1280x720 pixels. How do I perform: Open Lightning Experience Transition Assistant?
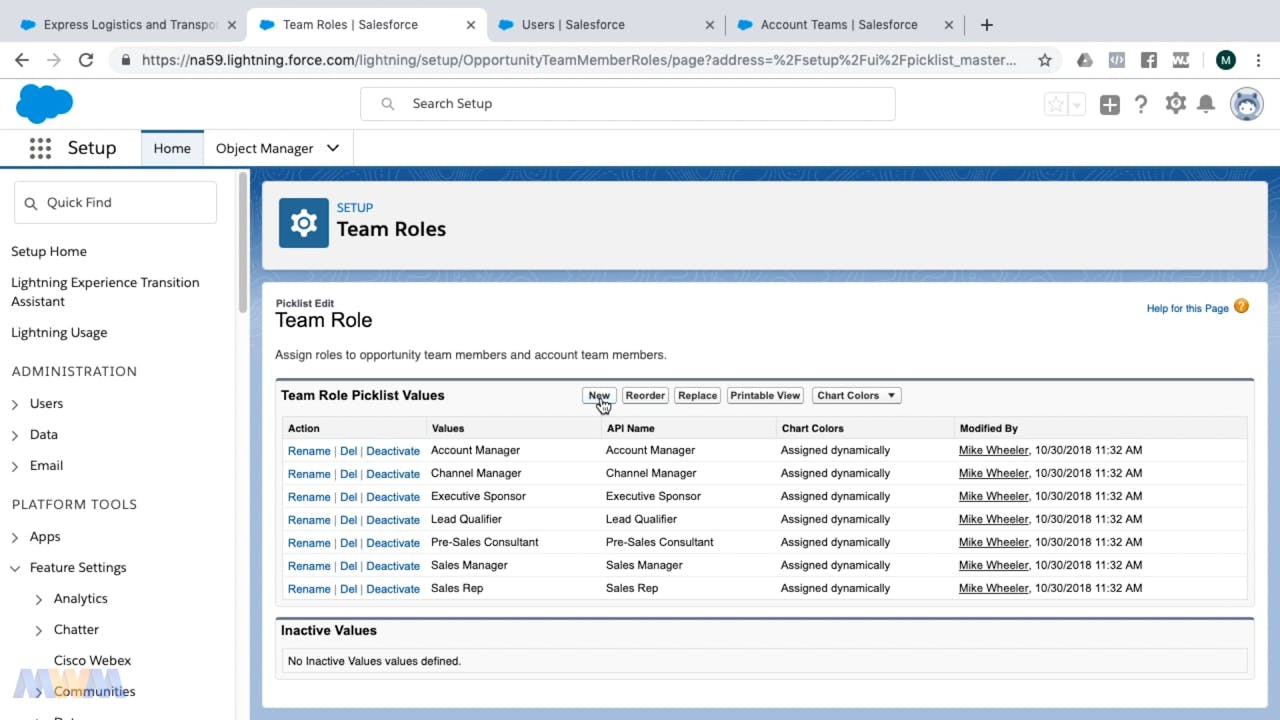tap(105, 292)
